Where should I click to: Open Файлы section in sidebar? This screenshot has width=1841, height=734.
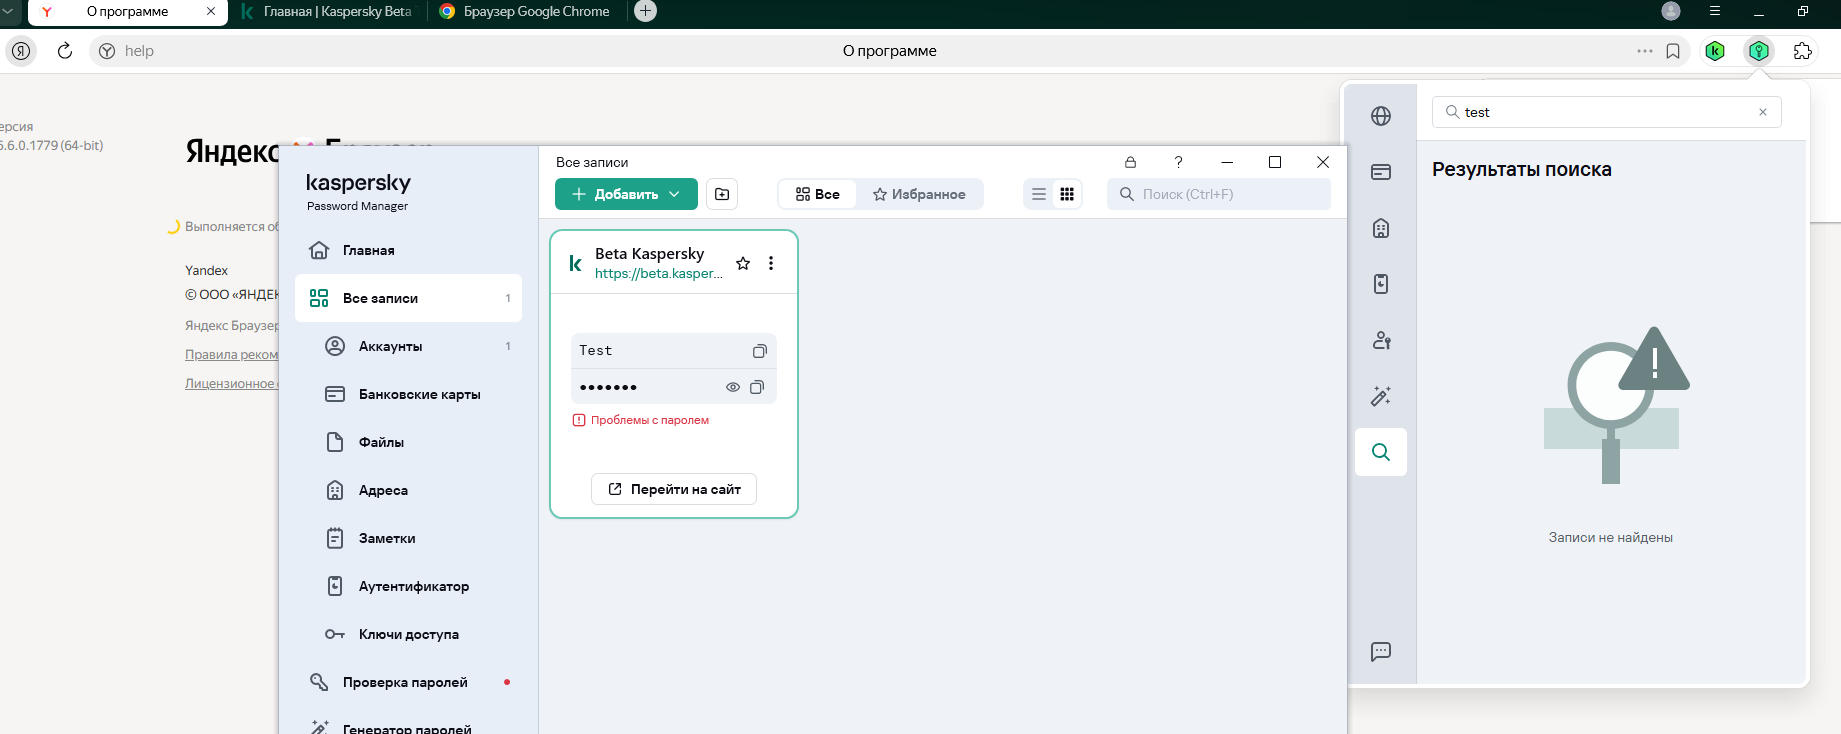pos(408,442)
